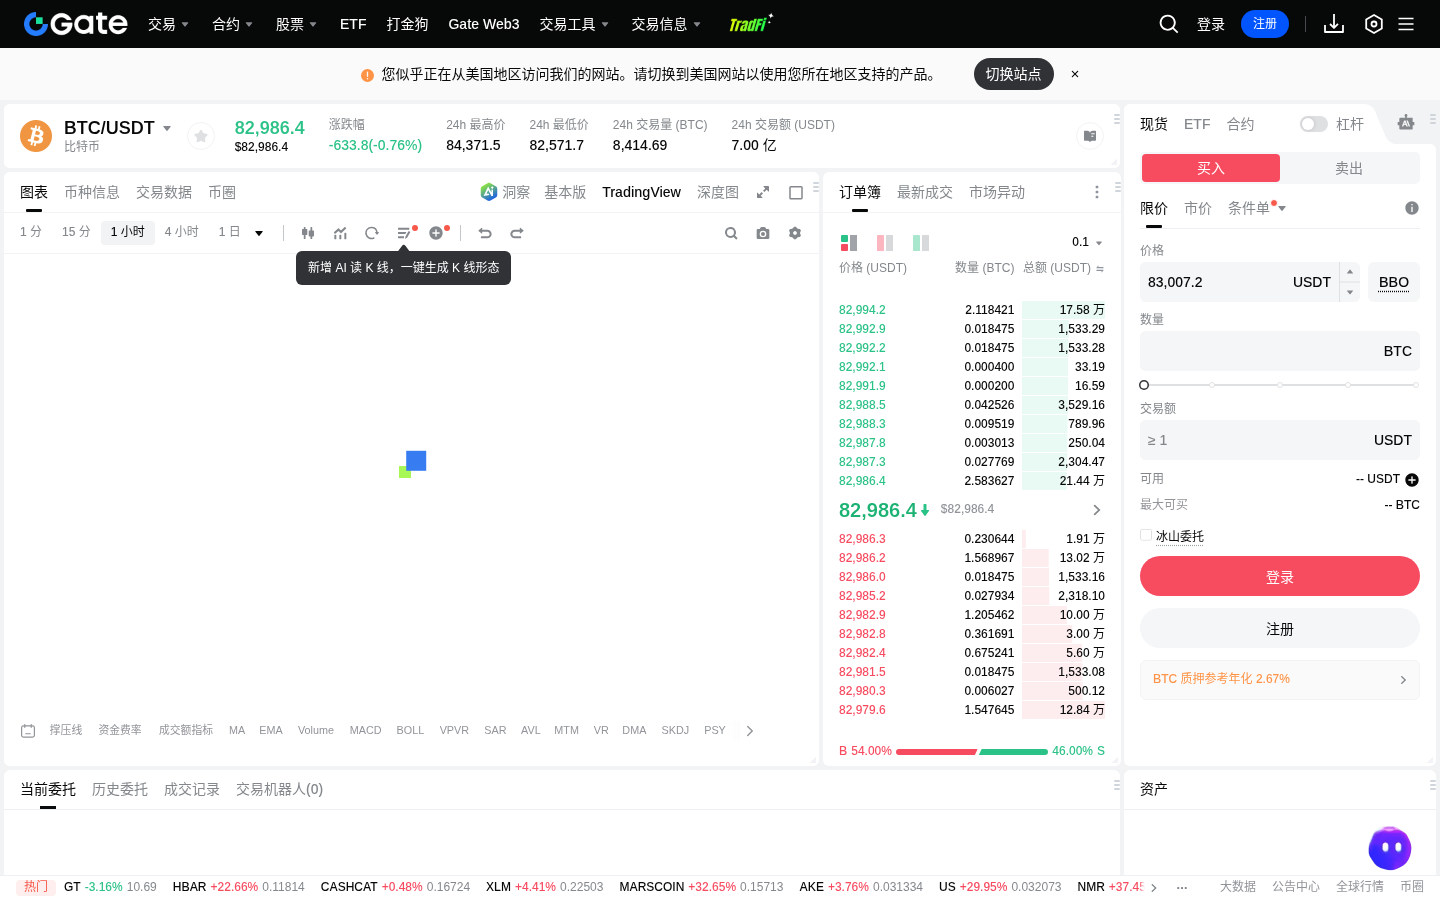Click the chart refresh/replay icon
Image resolution: width=1440 pixels, height=900 pixels.
(372, 233)
